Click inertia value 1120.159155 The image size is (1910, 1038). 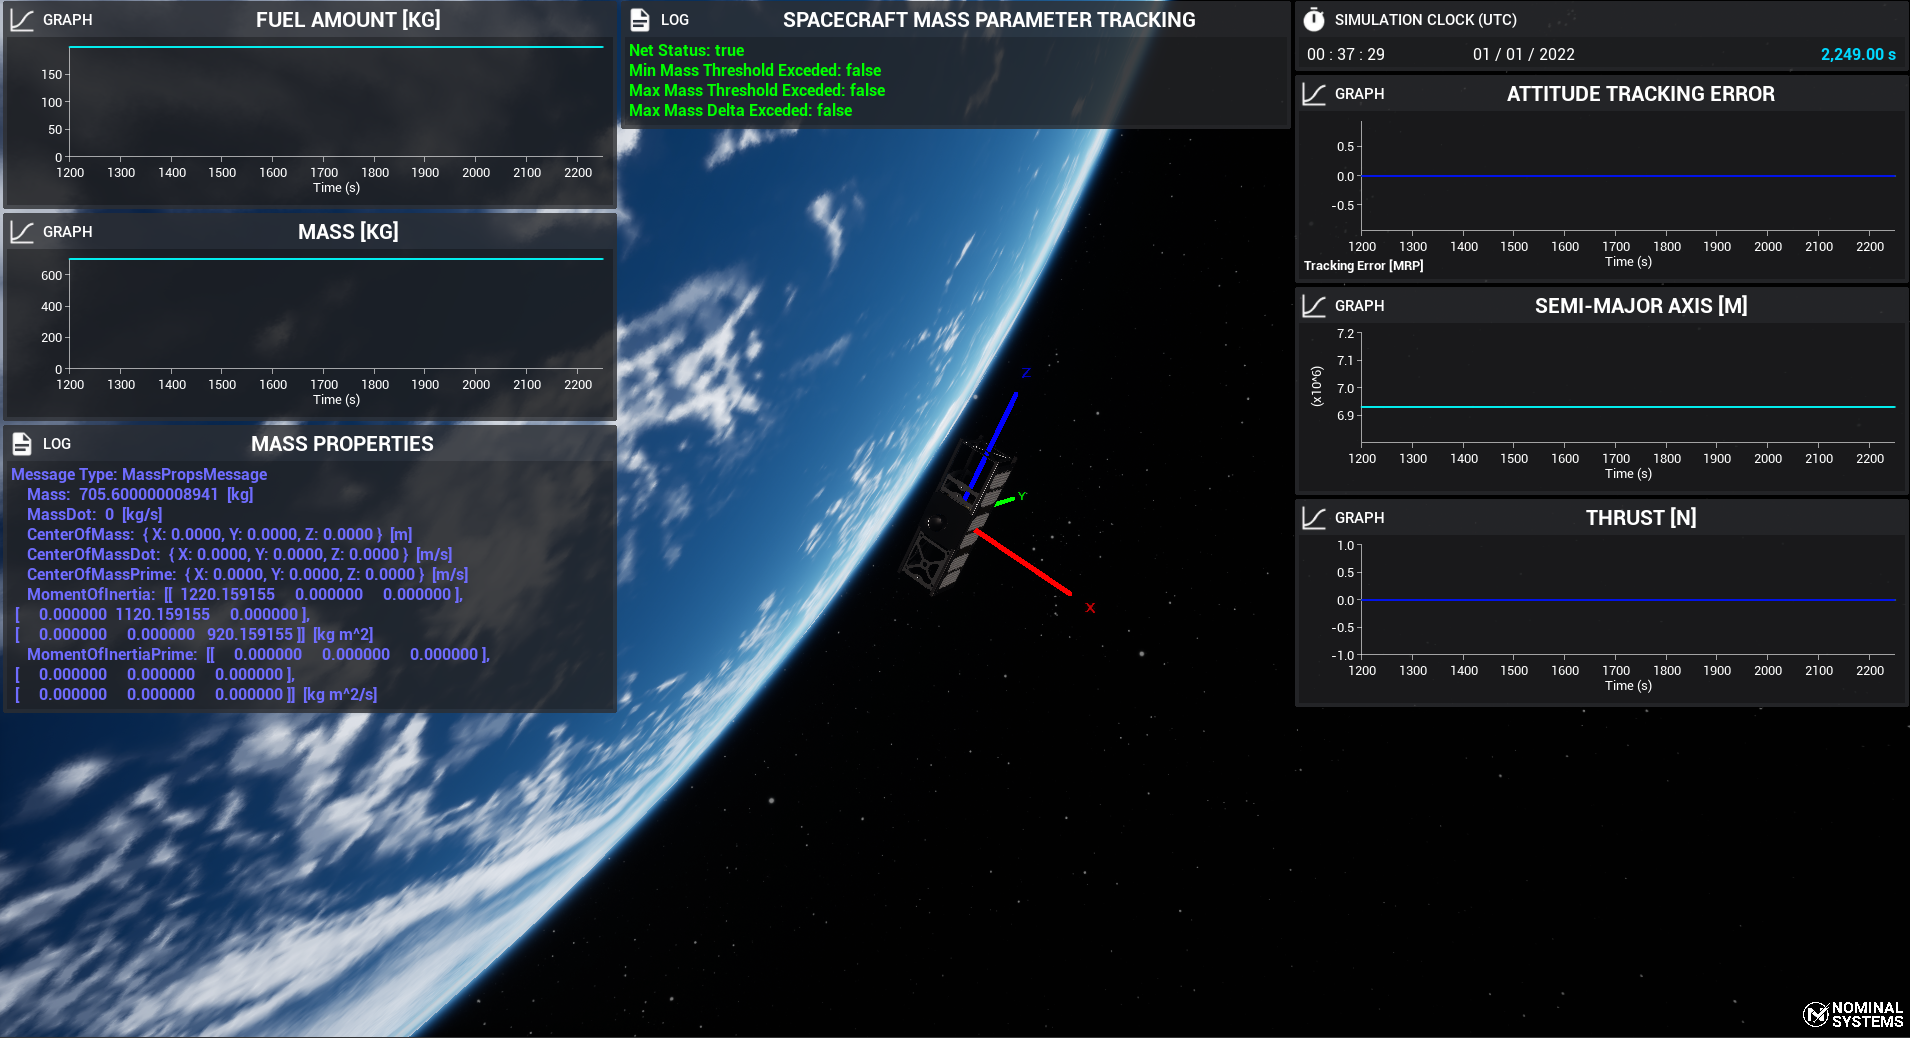[x=162, y=614]
